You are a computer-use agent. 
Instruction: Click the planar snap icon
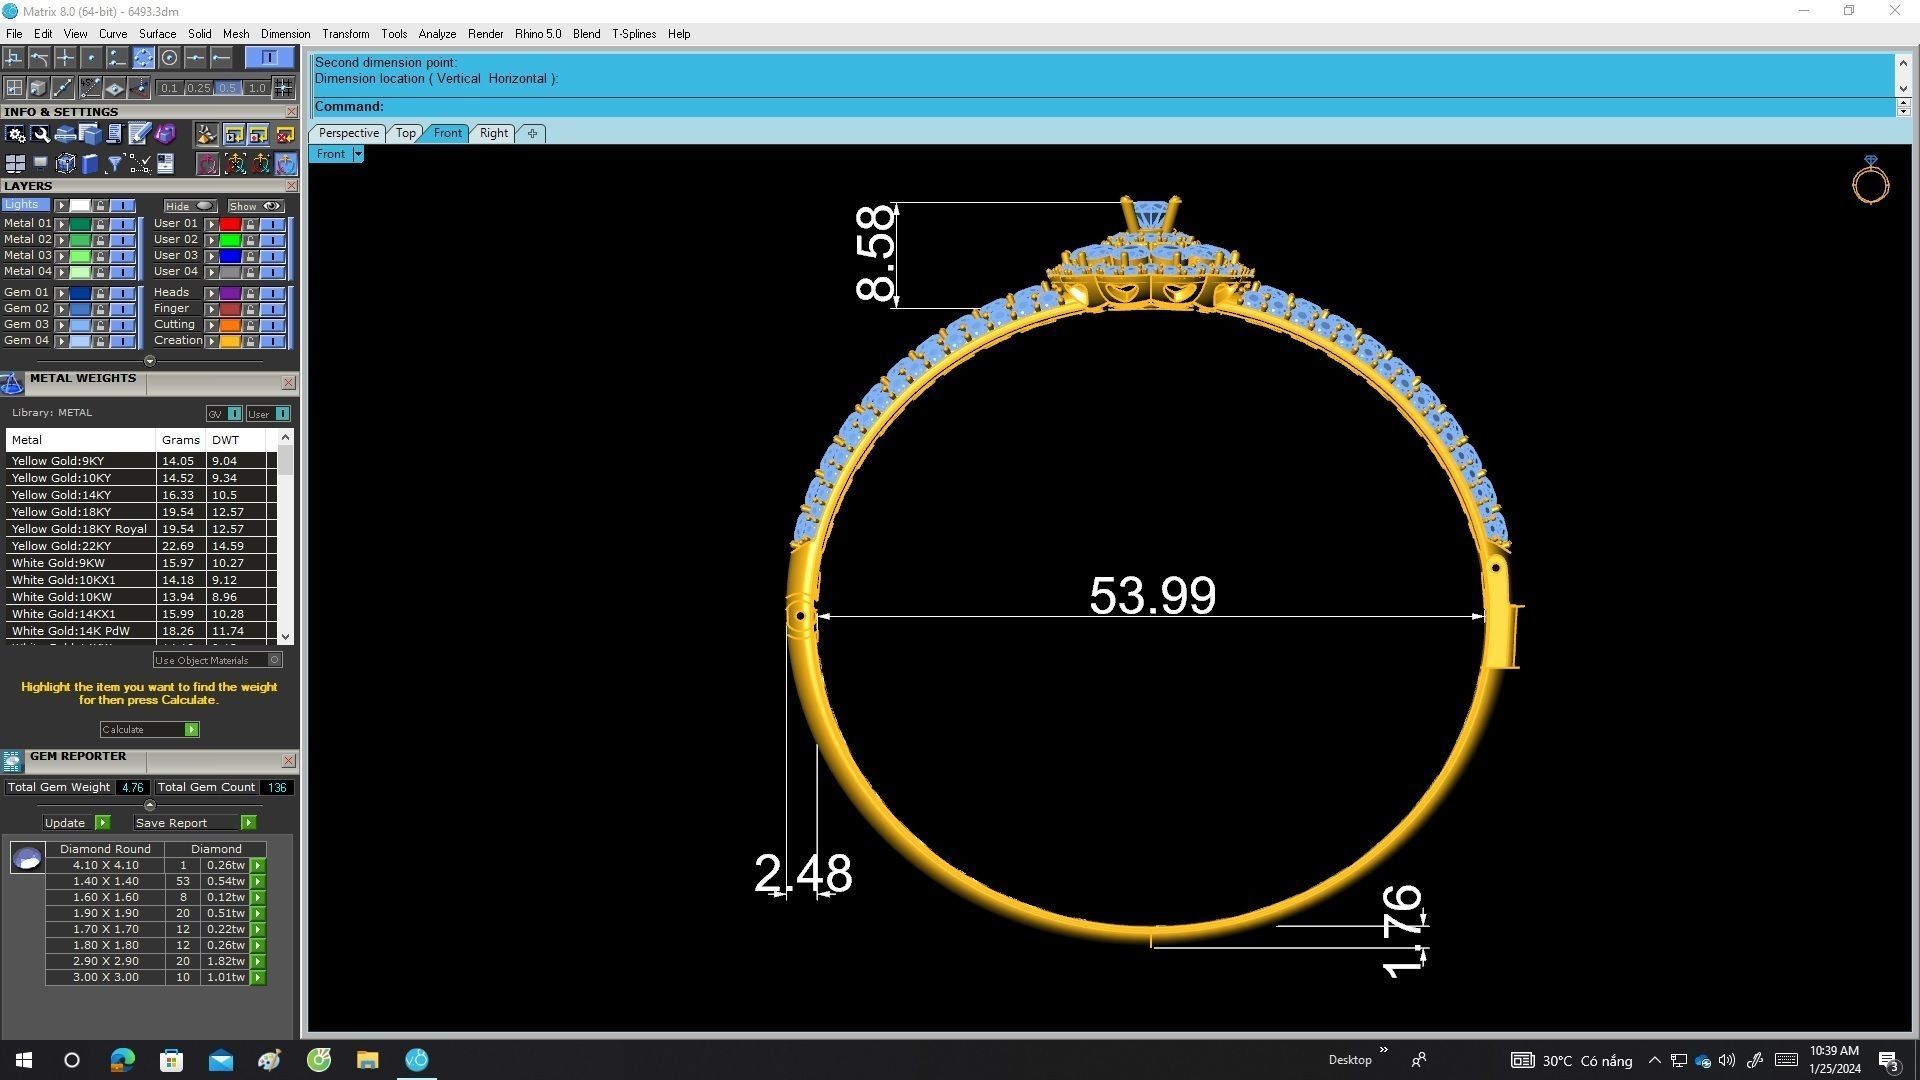coord(114,88)
